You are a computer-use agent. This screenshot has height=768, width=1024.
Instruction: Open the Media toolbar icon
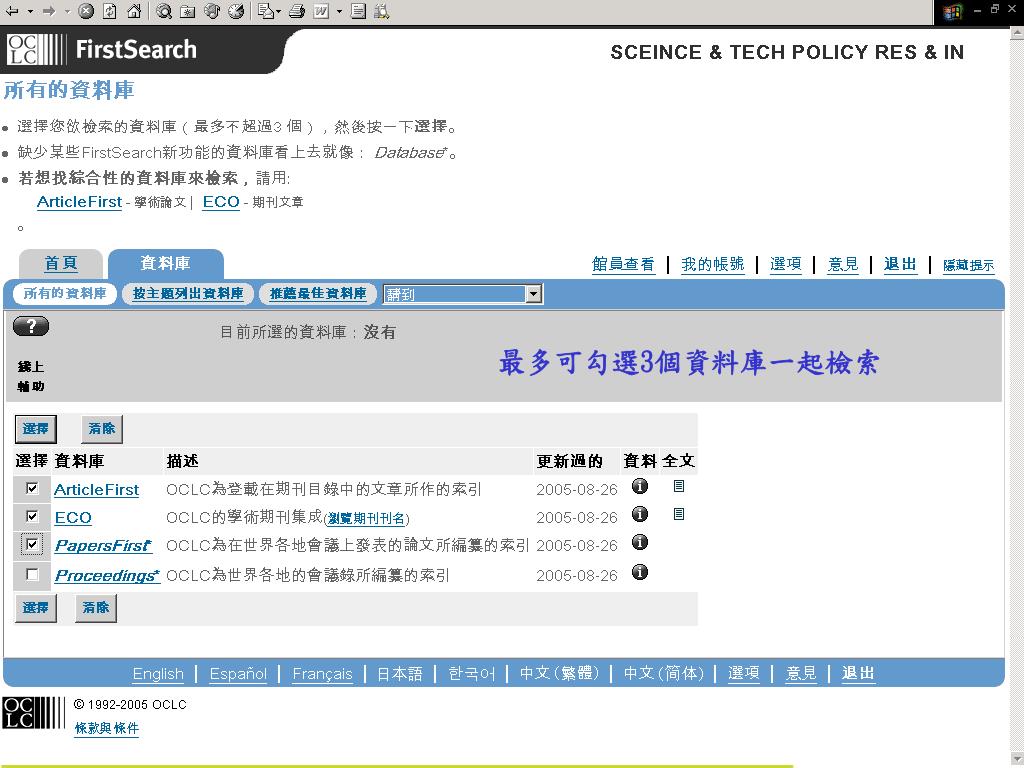pyautogui.click(x=212, y=11)
